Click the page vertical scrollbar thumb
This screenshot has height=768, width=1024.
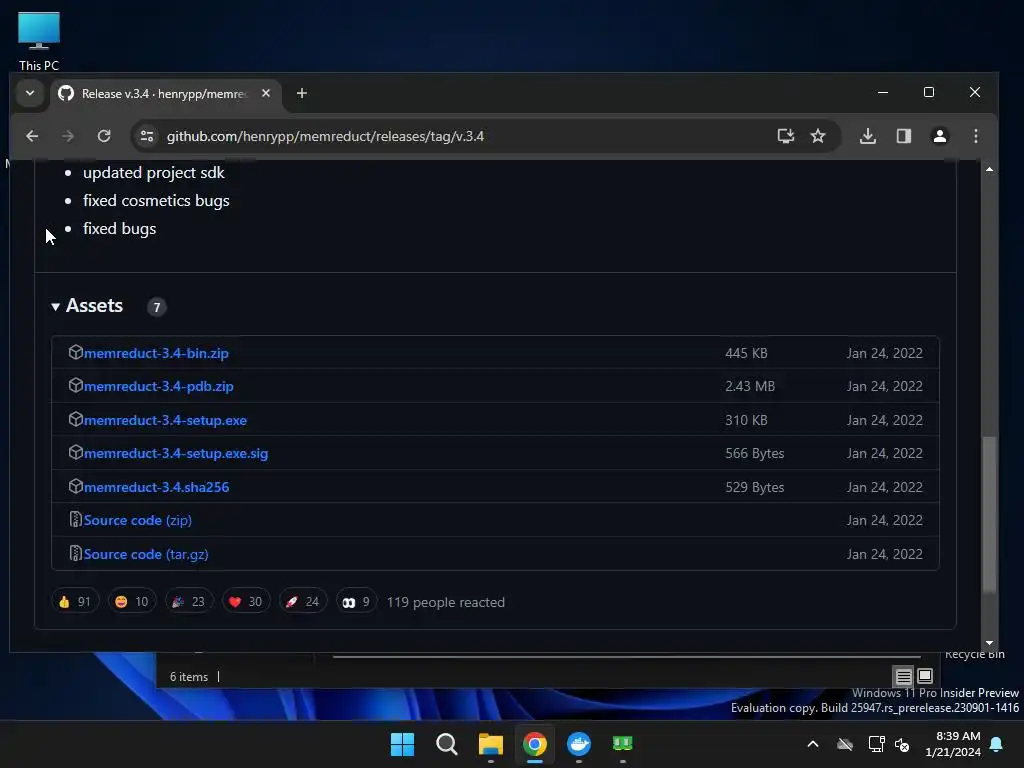tap(989, 514)
